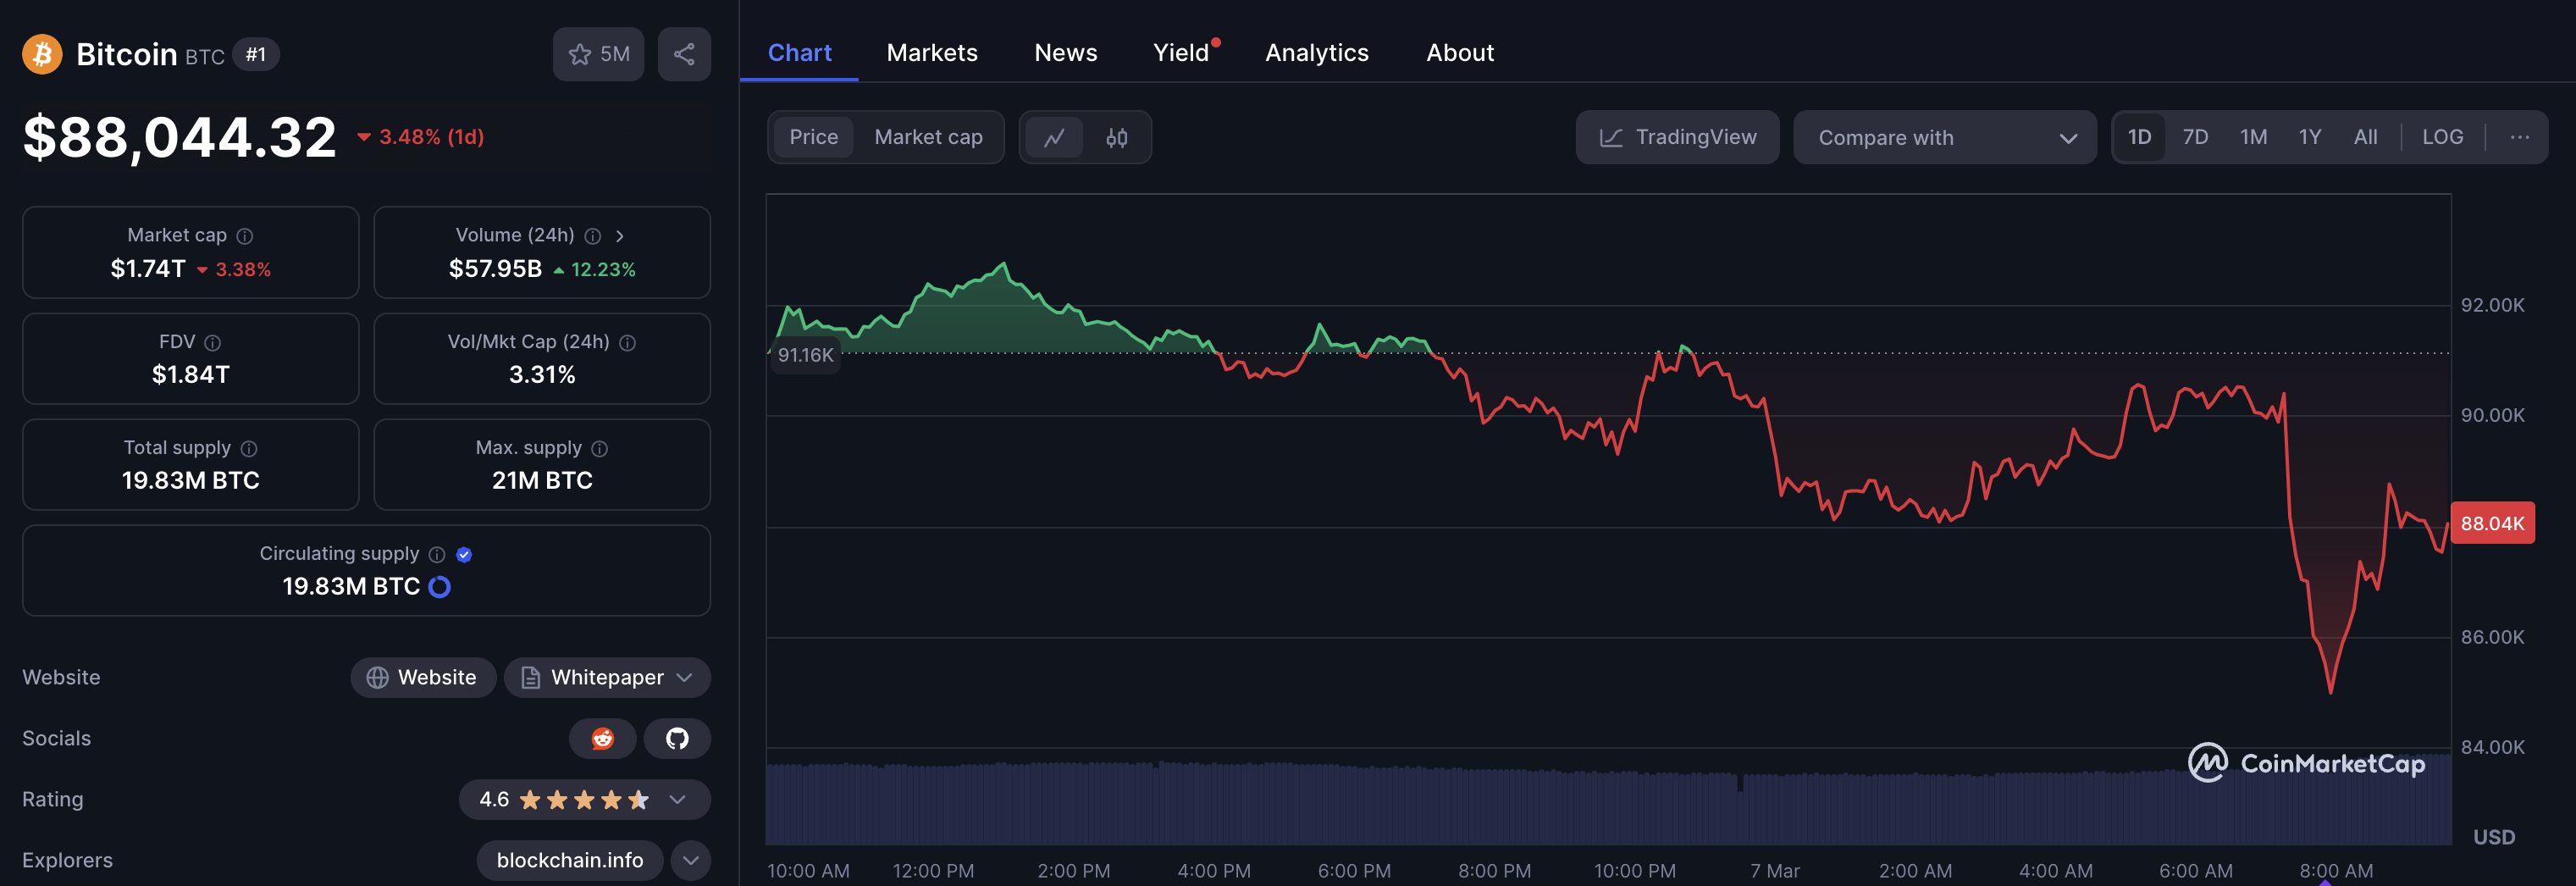
Task: Toggle chart to Market cap
Action: (927, 137)
